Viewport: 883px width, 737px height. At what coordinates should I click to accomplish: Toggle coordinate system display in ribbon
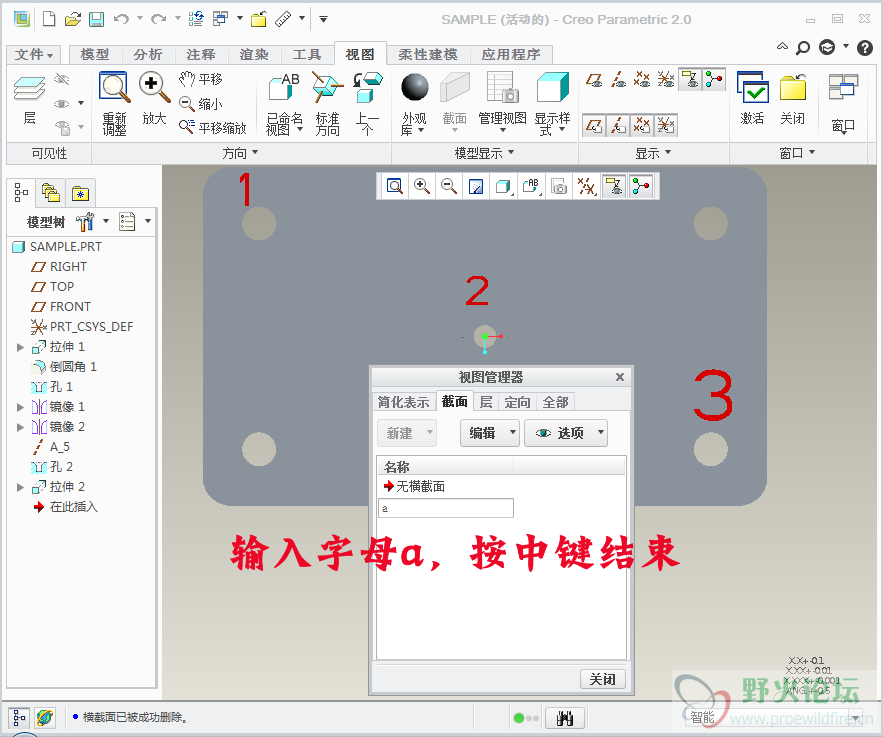(x=666, y=79)
